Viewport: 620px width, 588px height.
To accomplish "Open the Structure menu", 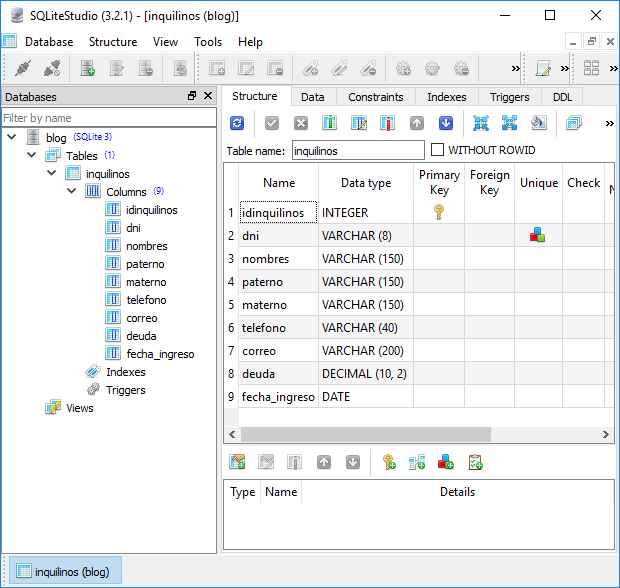I will pos(113,42).
